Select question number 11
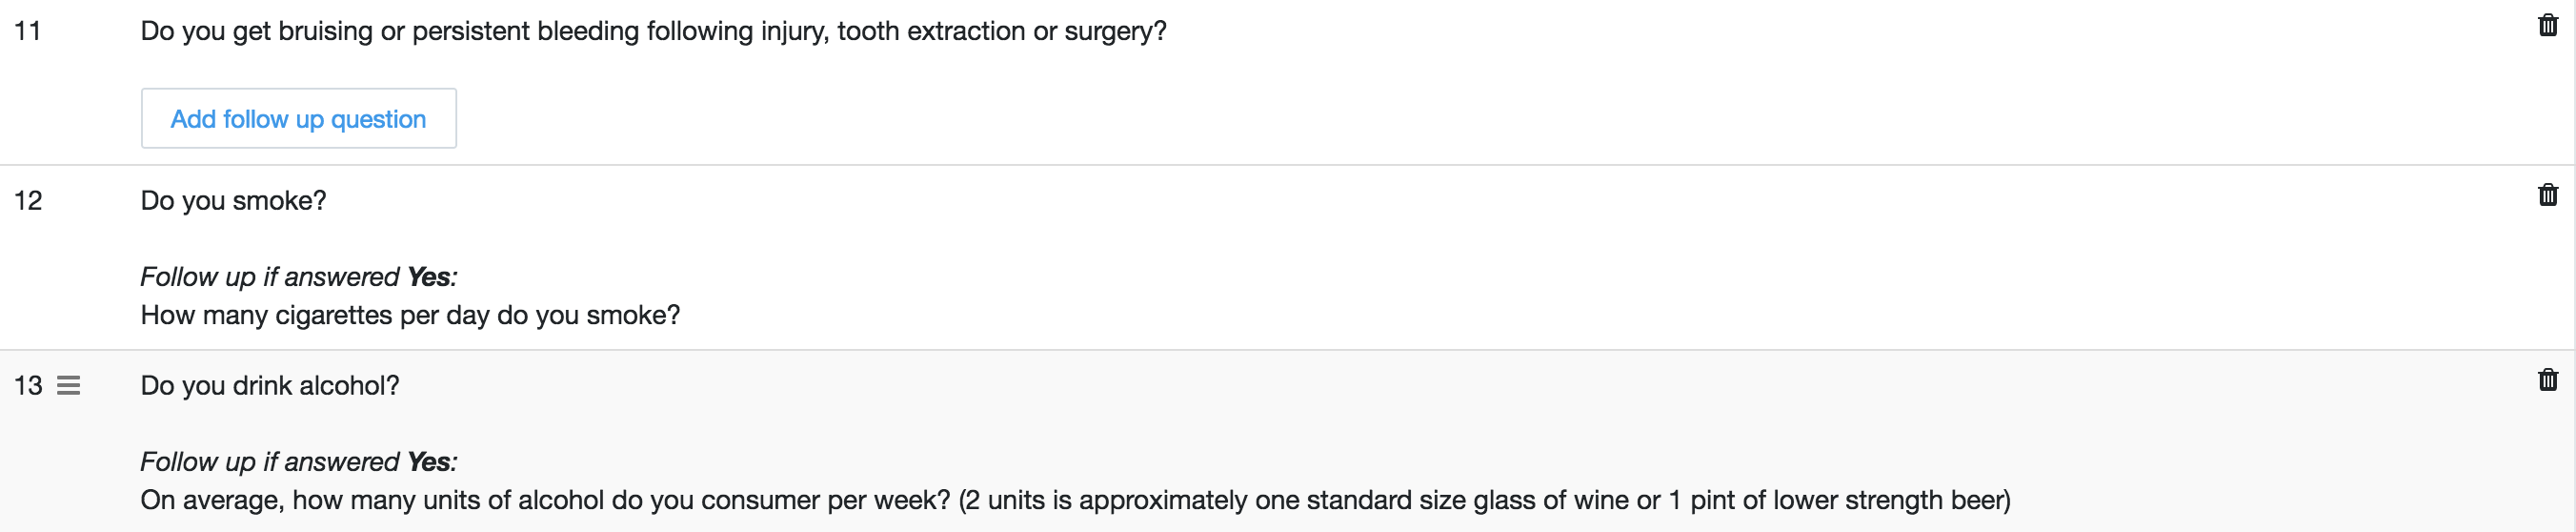2576x532 pixels. pos(28,31)
